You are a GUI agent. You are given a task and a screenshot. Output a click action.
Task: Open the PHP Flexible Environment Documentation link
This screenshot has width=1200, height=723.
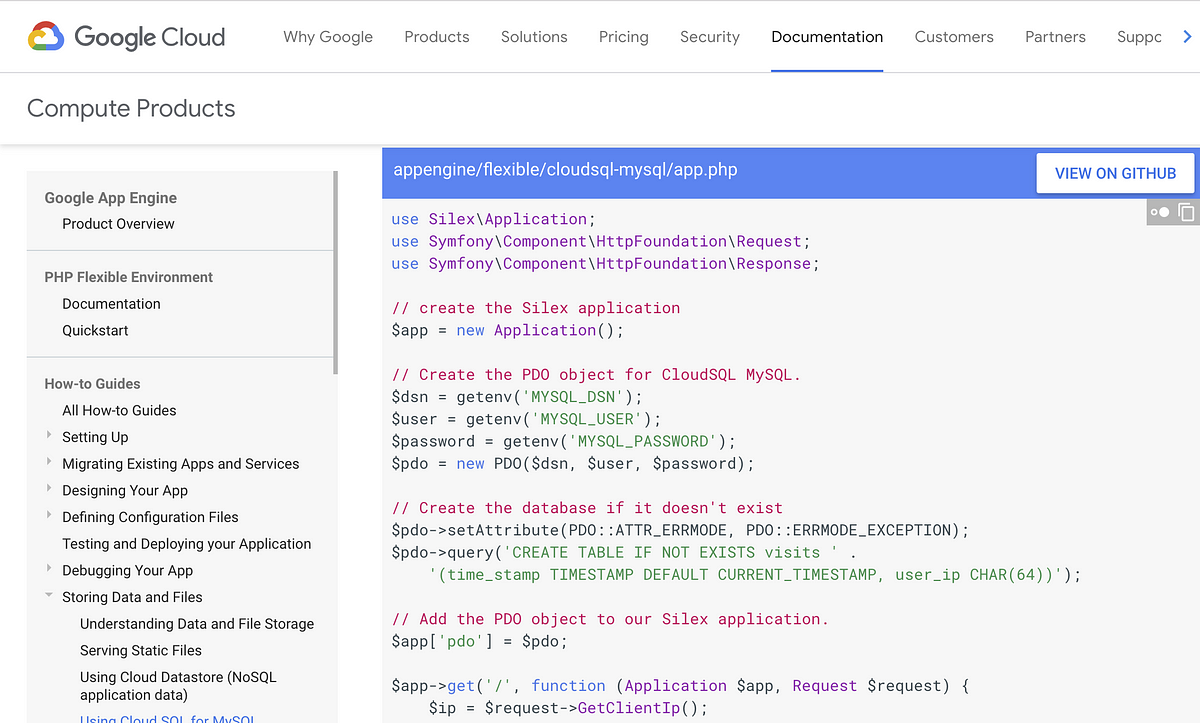coord(111,304)
